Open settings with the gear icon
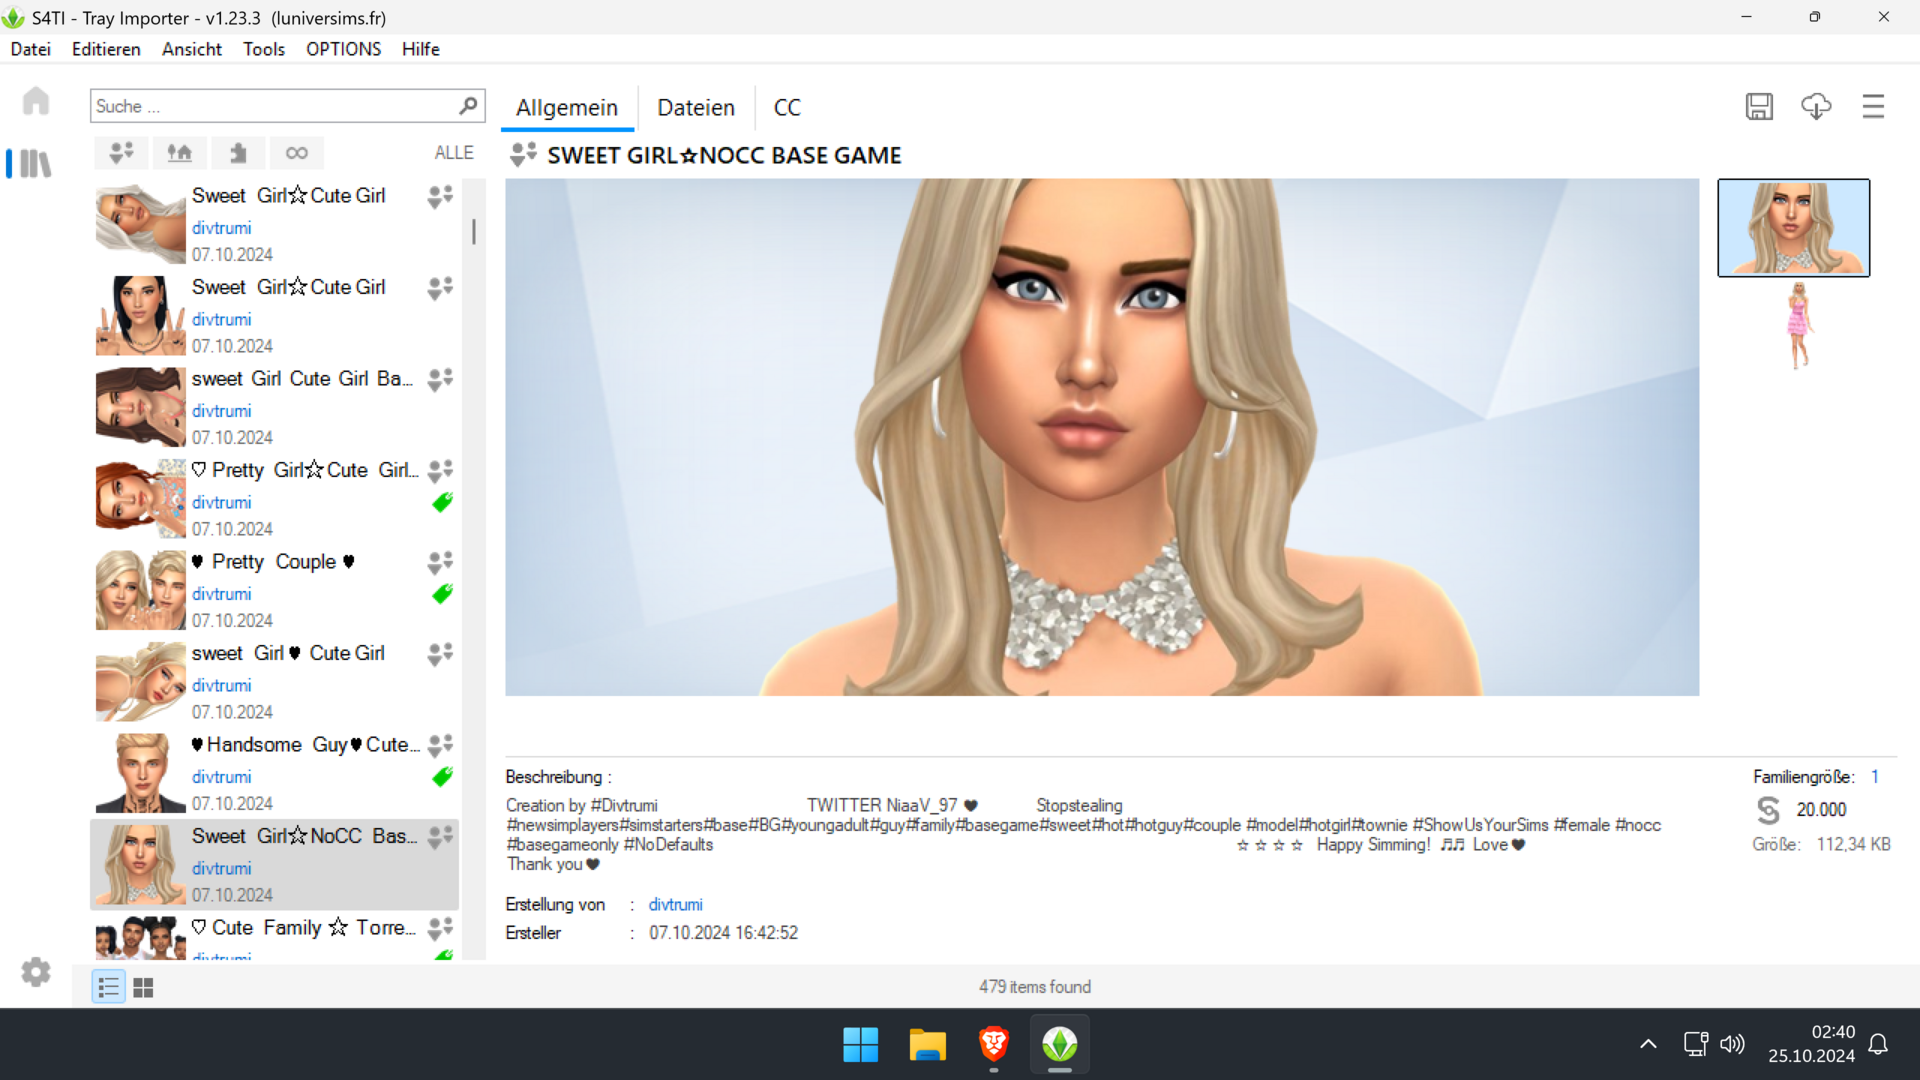 coord(36,972)
